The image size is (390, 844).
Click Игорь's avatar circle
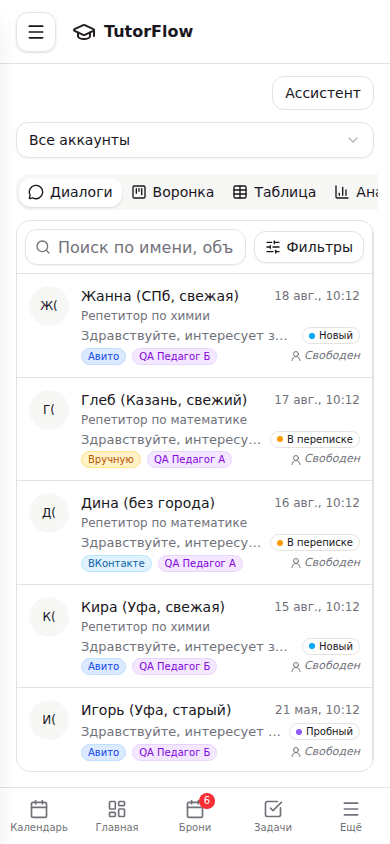(x=49, y=720)
